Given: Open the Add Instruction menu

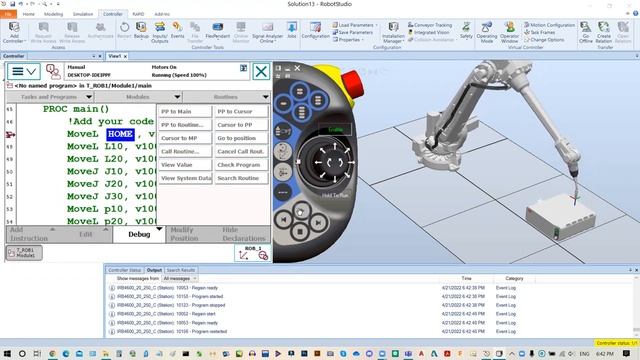Looking at the screenshot, I should coord(32,234).
